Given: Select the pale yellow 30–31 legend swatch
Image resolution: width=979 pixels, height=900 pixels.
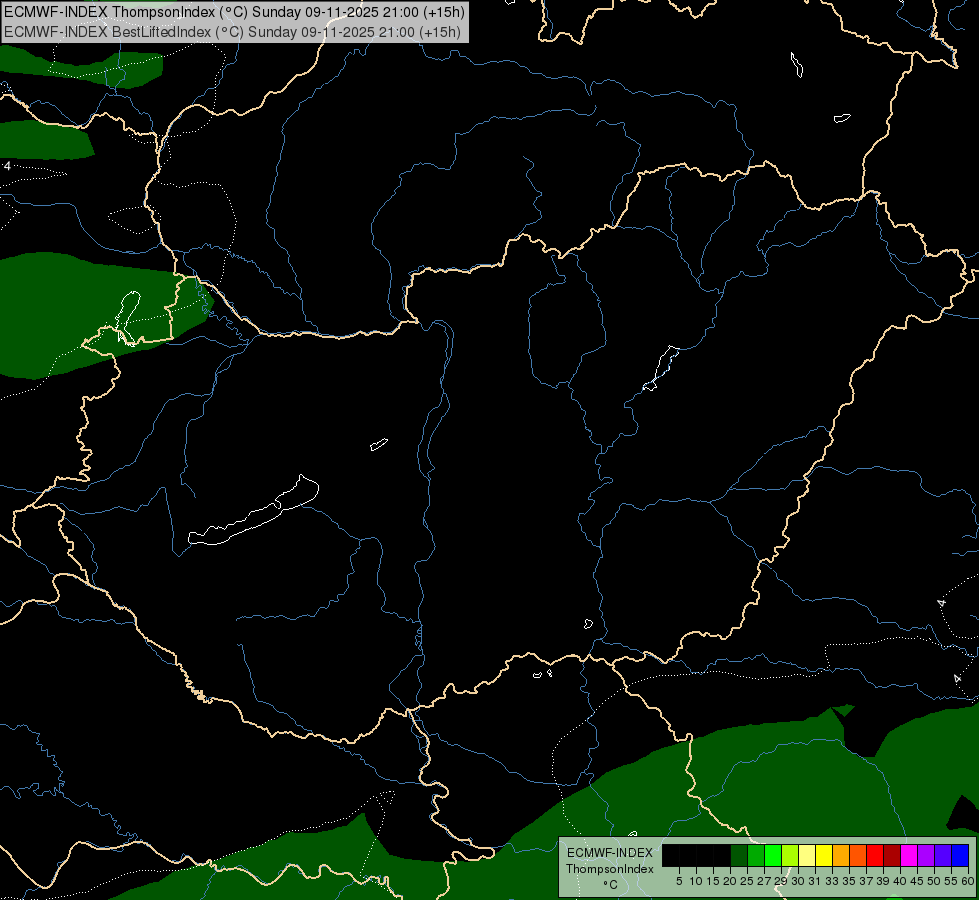Looking at the screenshot, I should pyautogui.click(x=807, y=855).
